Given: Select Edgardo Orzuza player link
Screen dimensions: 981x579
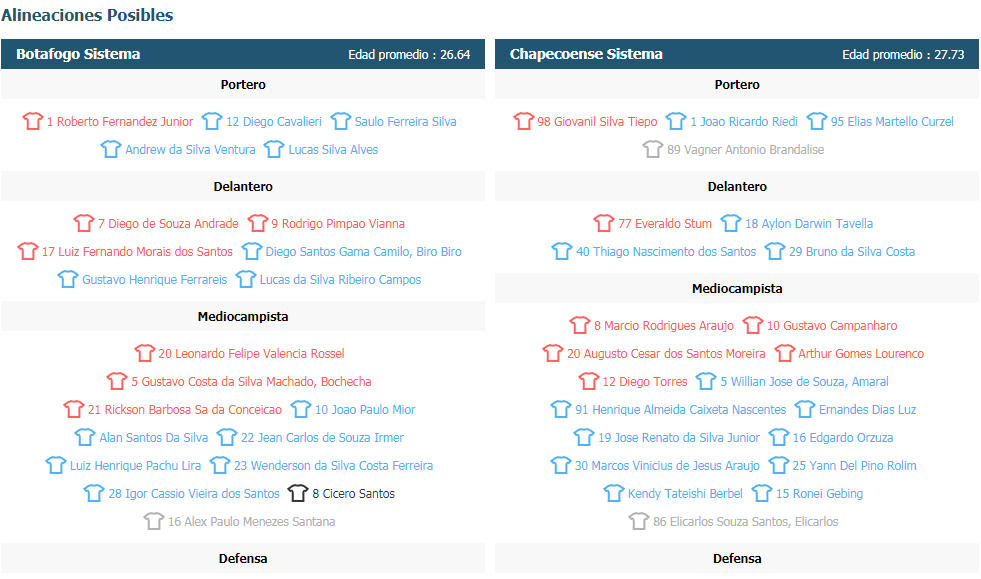Looking at the screenshot, I should point(843,438).
